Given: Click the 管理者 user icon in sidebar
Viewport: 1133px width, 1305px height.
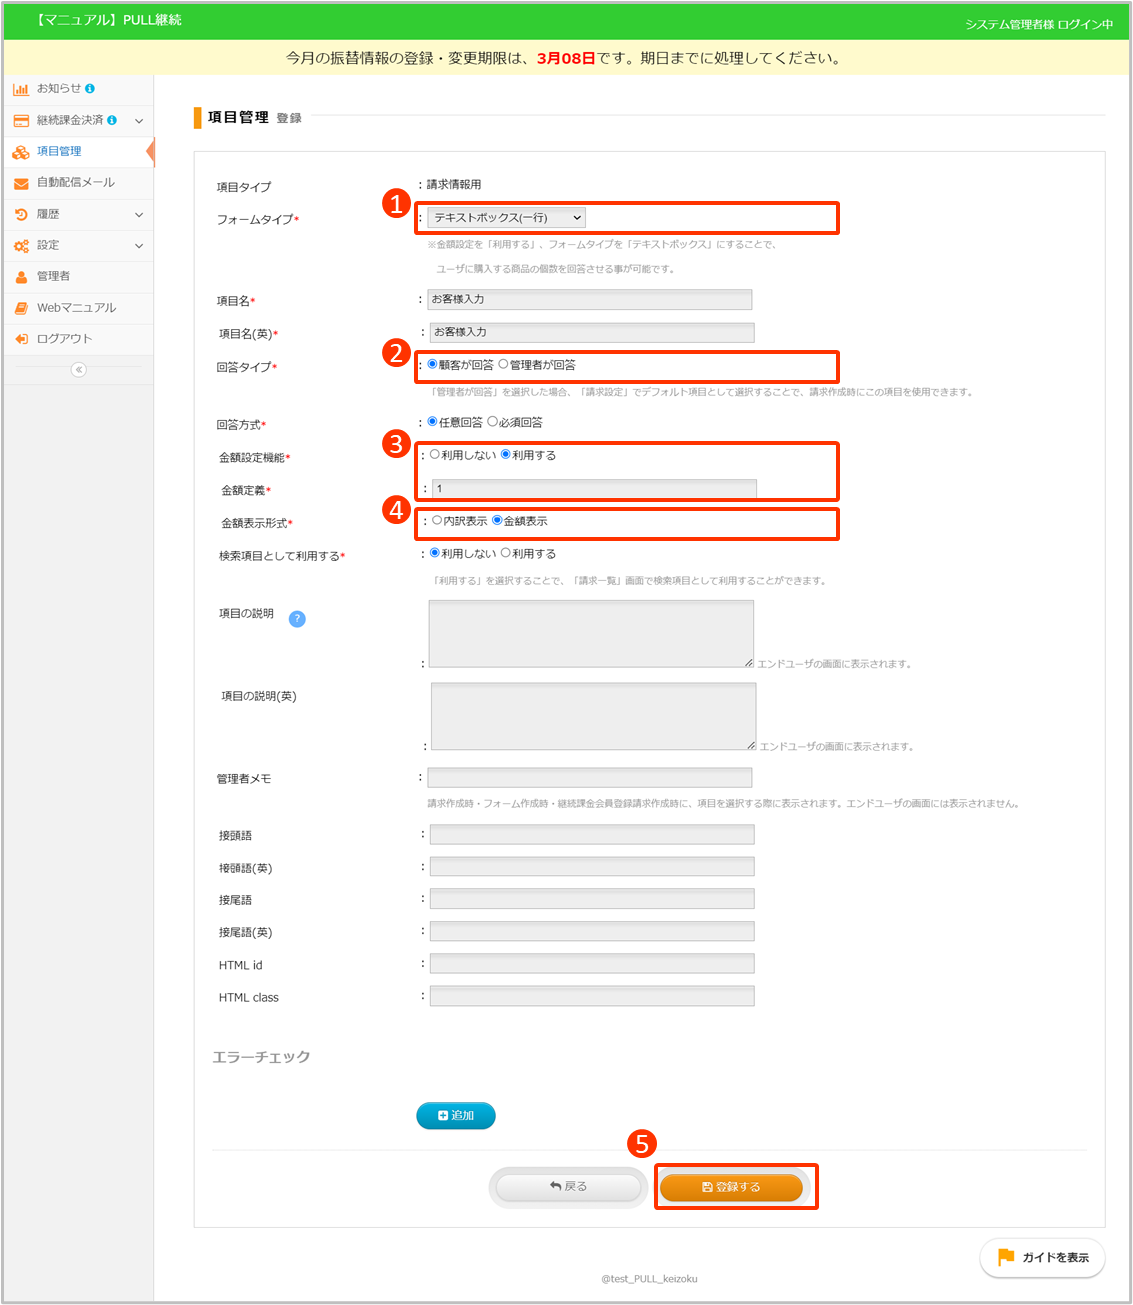Looking at the screenshot, I should (21, 277).
